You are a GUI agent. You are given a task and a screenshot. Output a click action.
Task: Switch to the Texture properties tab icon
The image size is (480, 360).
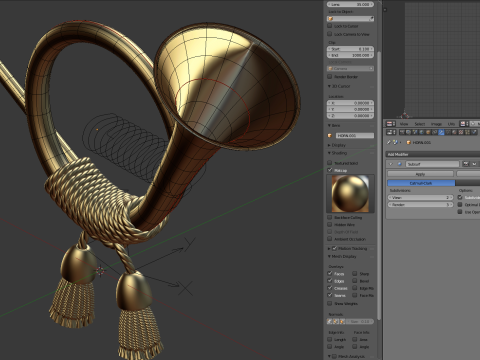[461, 132]
